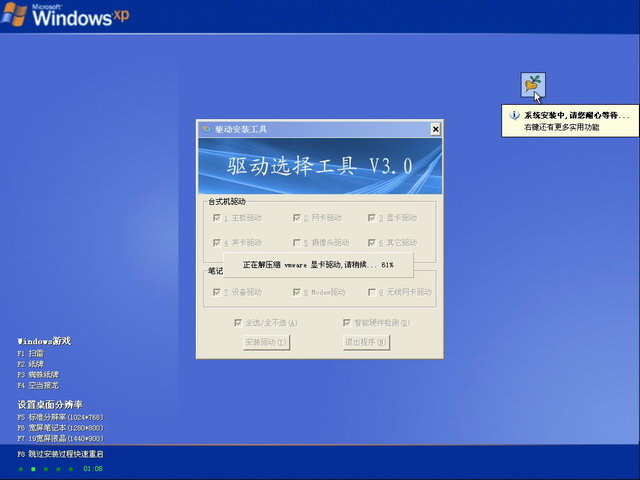640x480 pixels.
Task: Click the driver tool title bar icon
Action: click(206, 129)
